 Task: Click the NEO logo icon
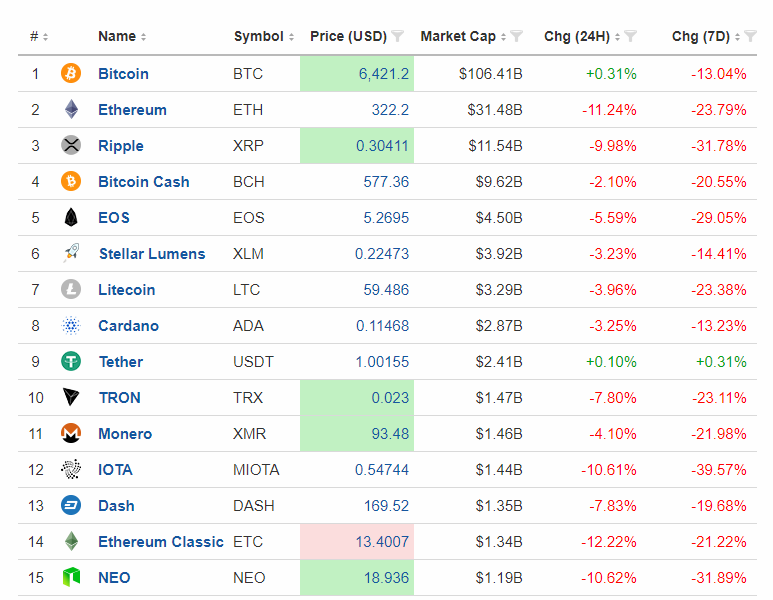[71, 577]
